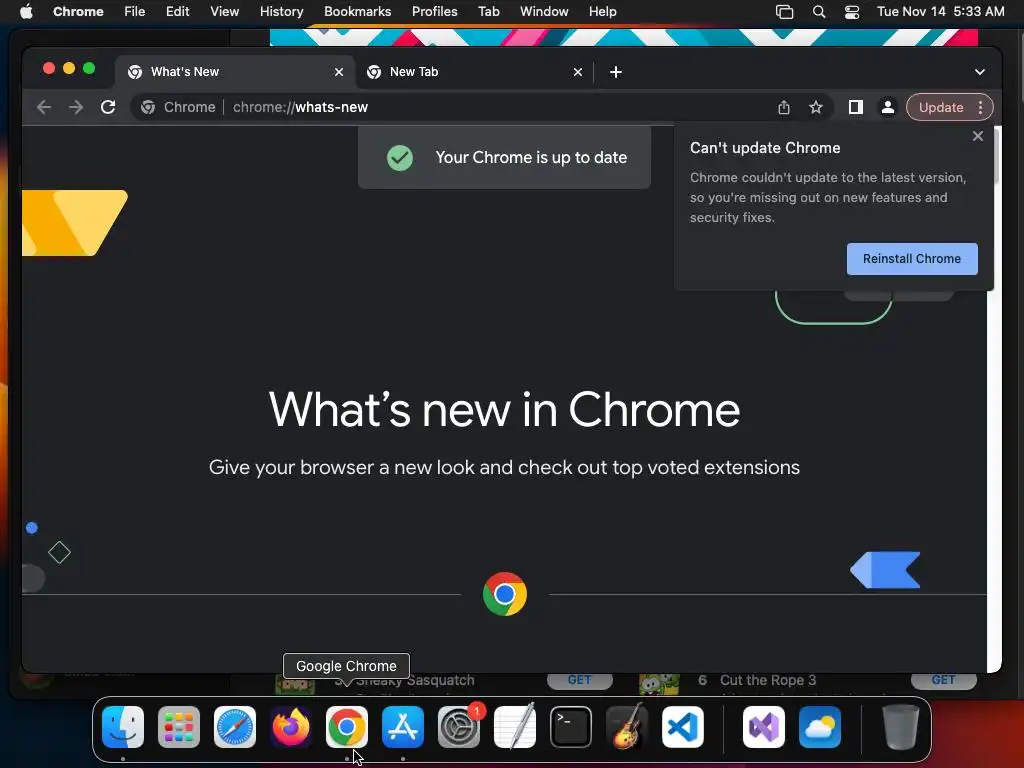Screen dimensions: 1024x768
Task: Open the Edit menu
Action: (177, 12)
